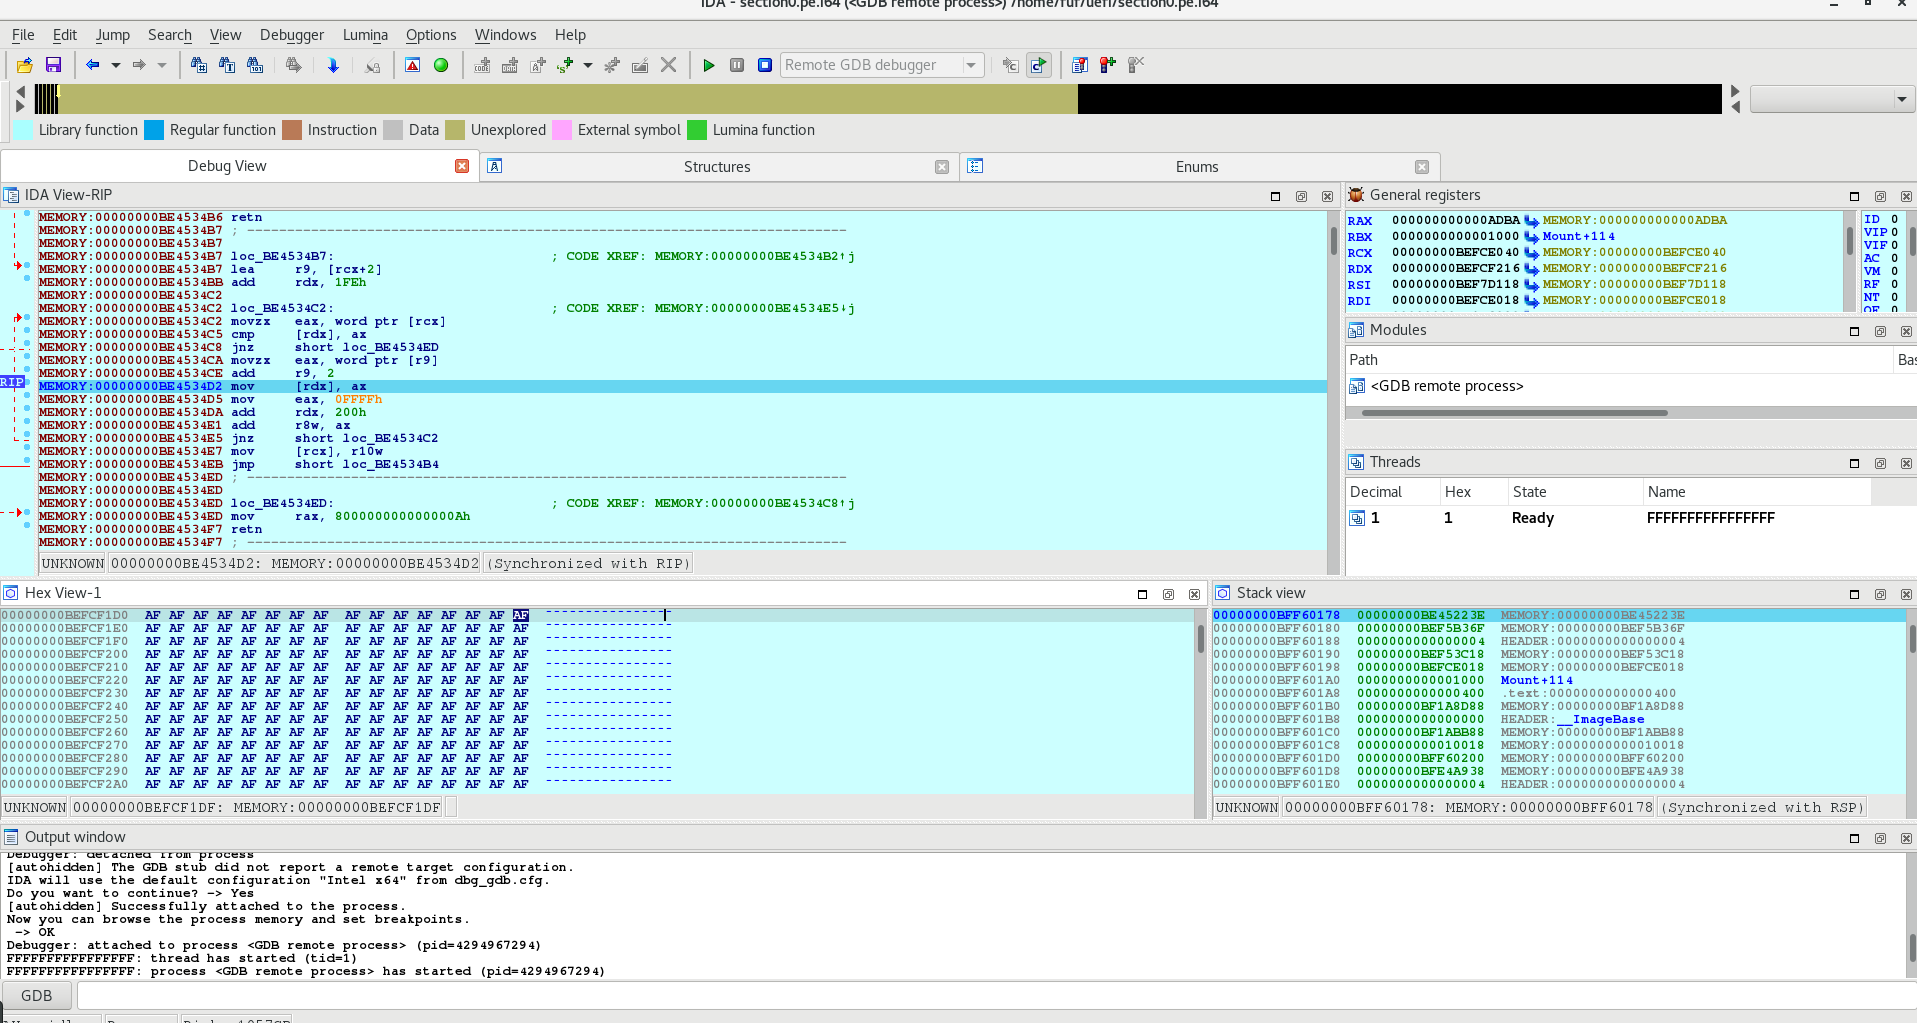Open the Debugger menu

pyautogui.click(x=291, y=35)
